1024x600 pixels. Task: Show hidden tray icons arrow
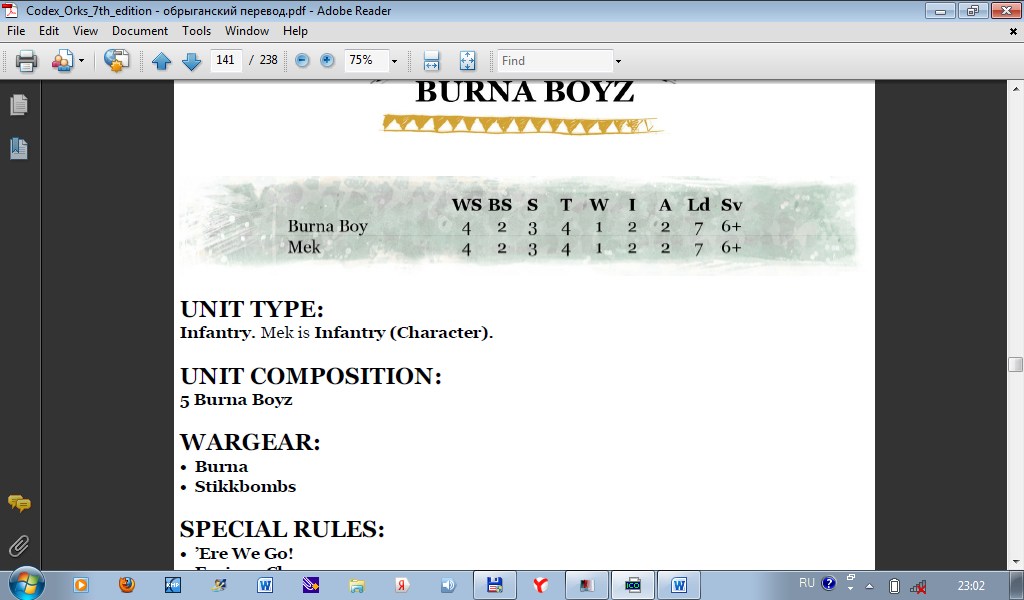coord(869,586)
